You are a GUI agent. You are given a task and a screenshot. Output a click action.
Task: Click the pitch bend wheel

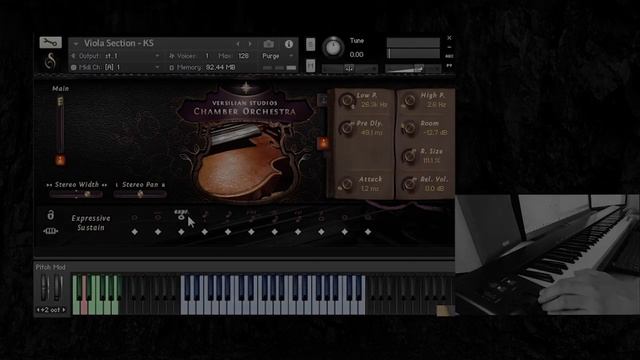pos(44,288)
